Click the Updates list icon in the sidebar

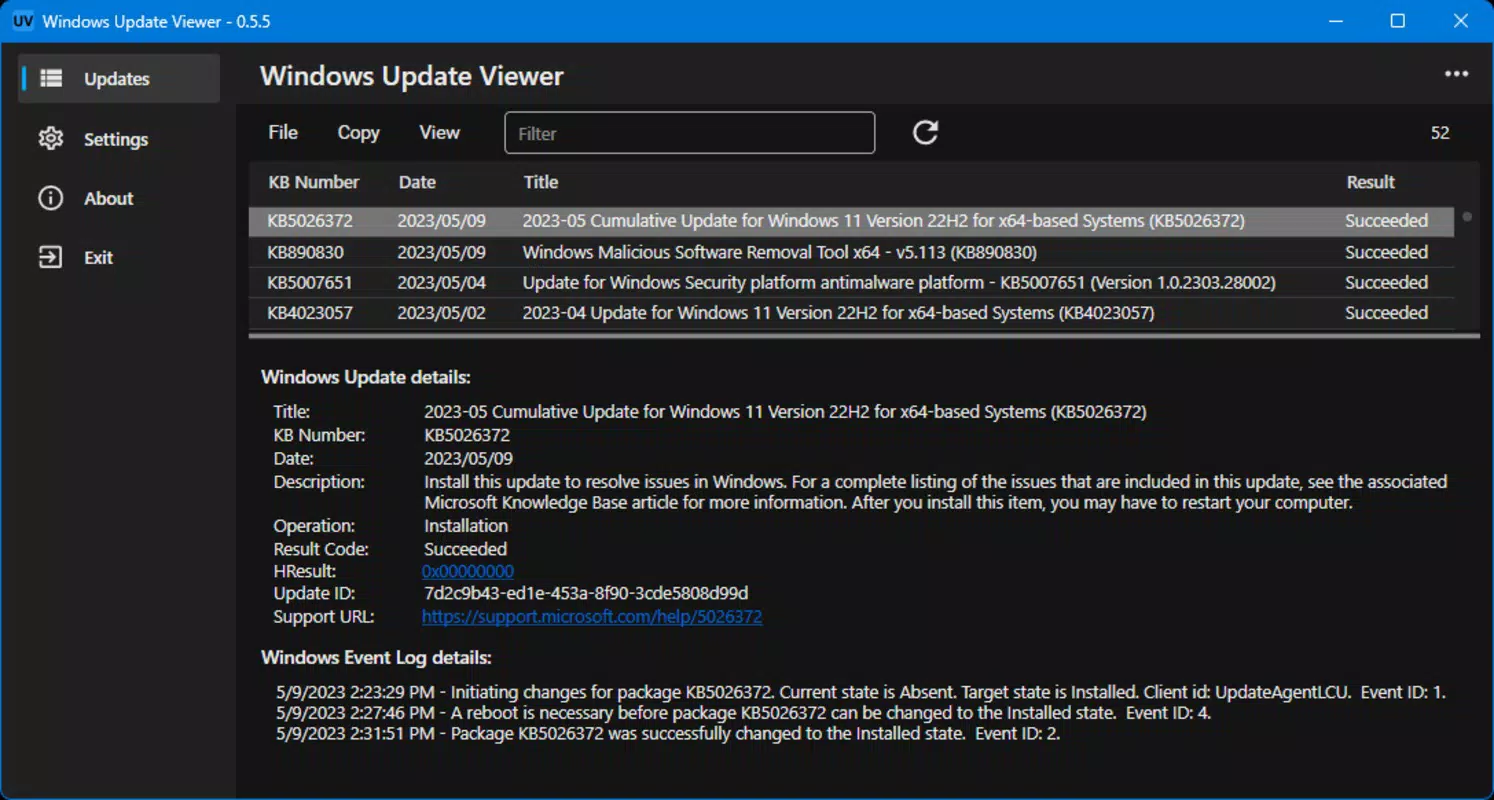(50, 78)
